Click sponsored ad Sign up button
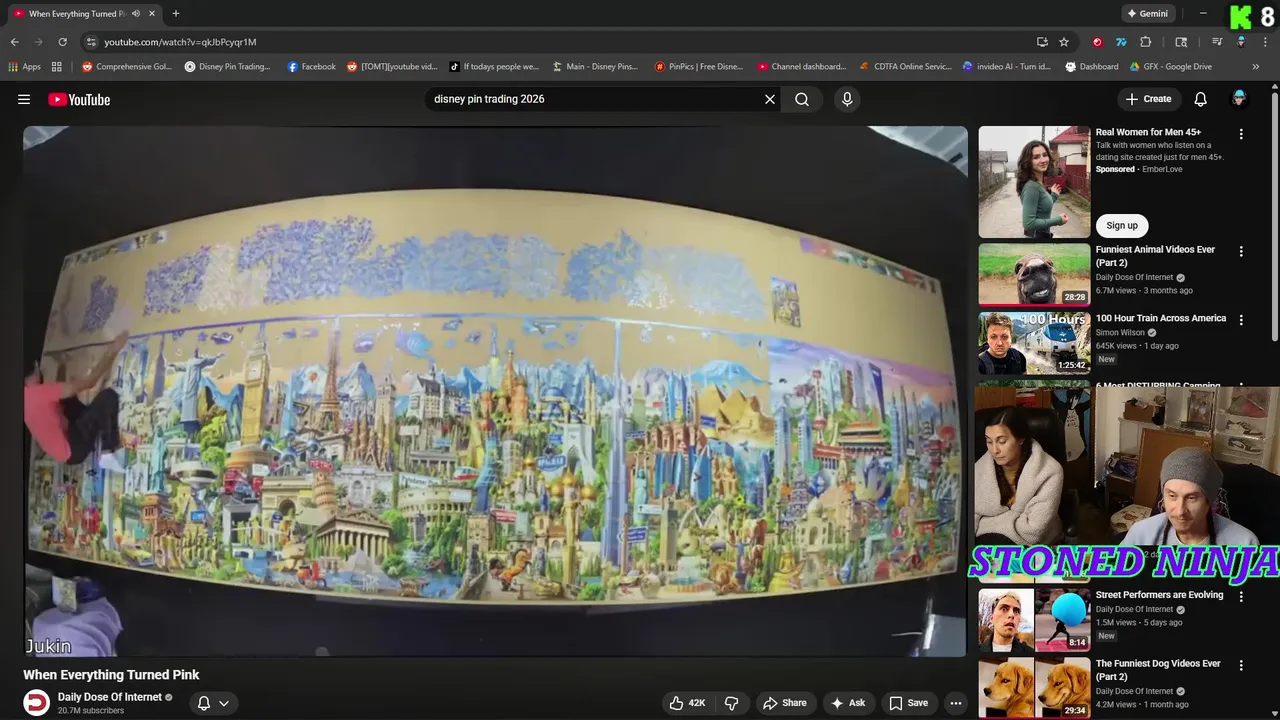Screen dimensions: 1280x720 tap(1122, 225)
